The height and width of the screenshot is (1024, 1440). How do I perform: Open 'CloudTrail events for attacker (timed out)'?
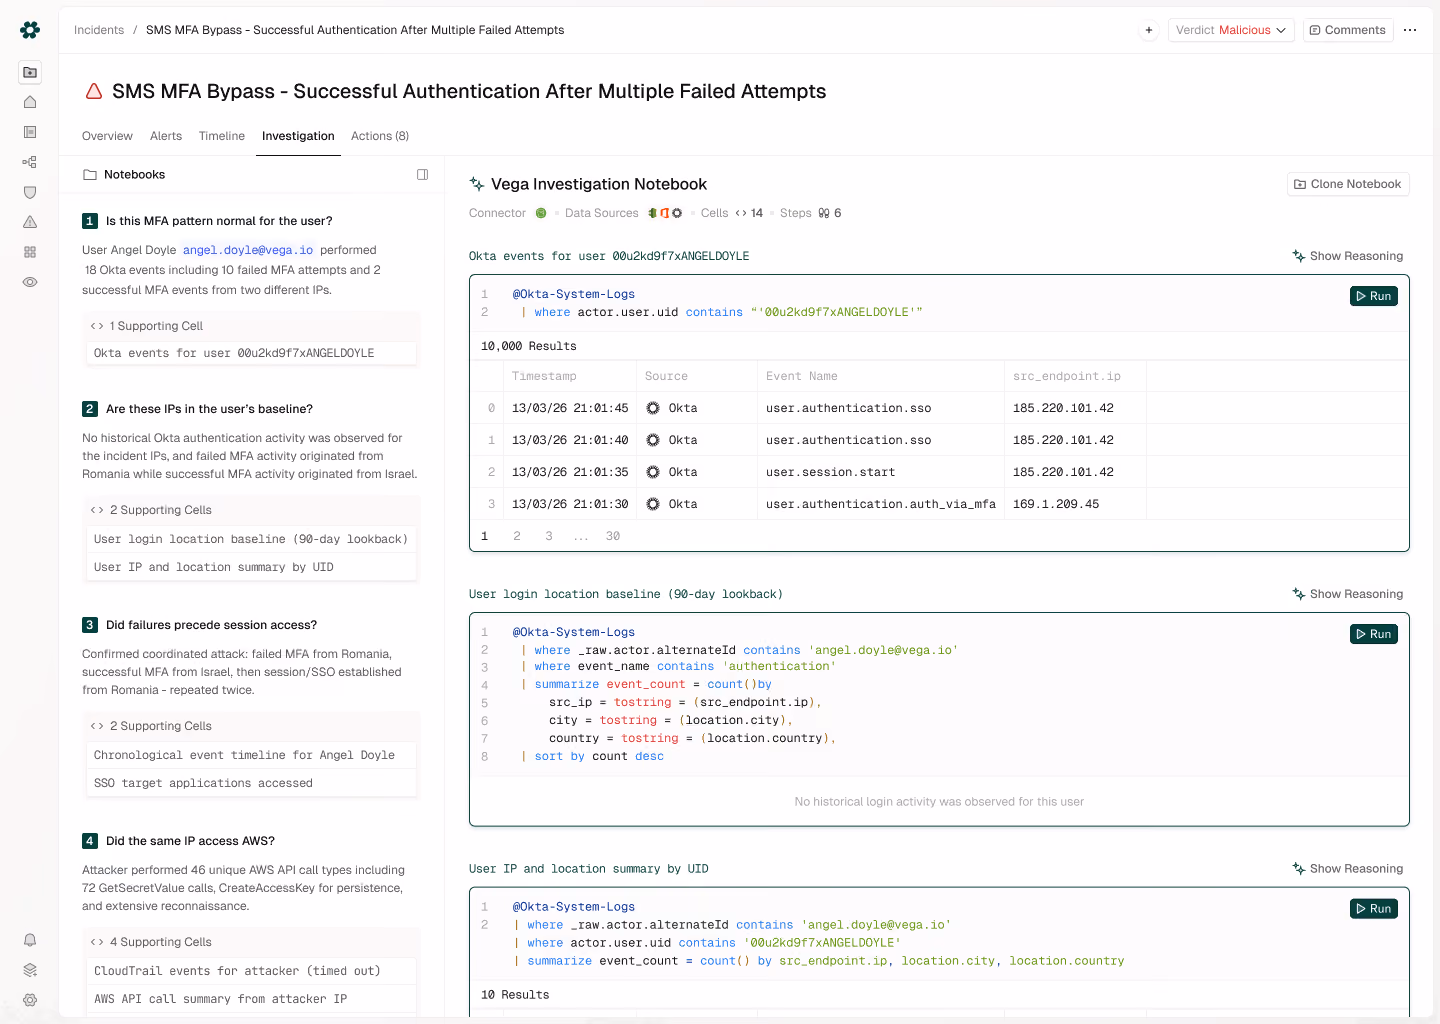[x=252, y=971]
